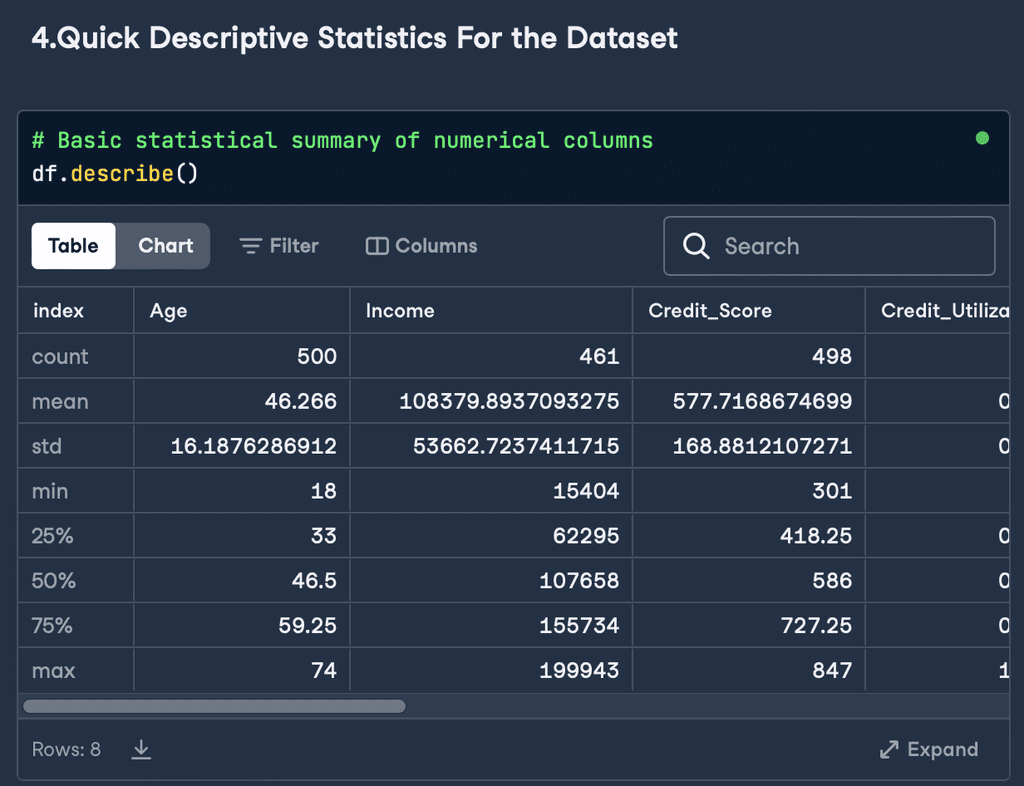
Task: Click the Rows: 8 count label
Action: [x=66, y=749]
